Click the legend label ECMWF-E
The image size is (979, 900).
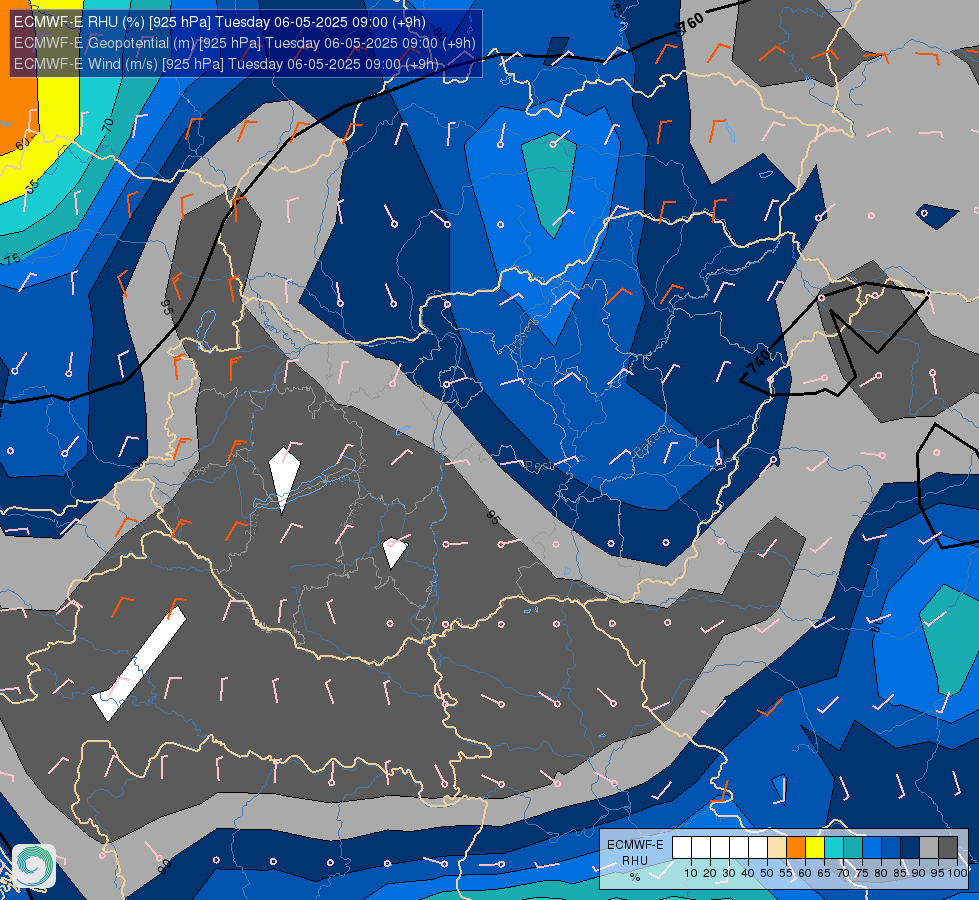635,844
